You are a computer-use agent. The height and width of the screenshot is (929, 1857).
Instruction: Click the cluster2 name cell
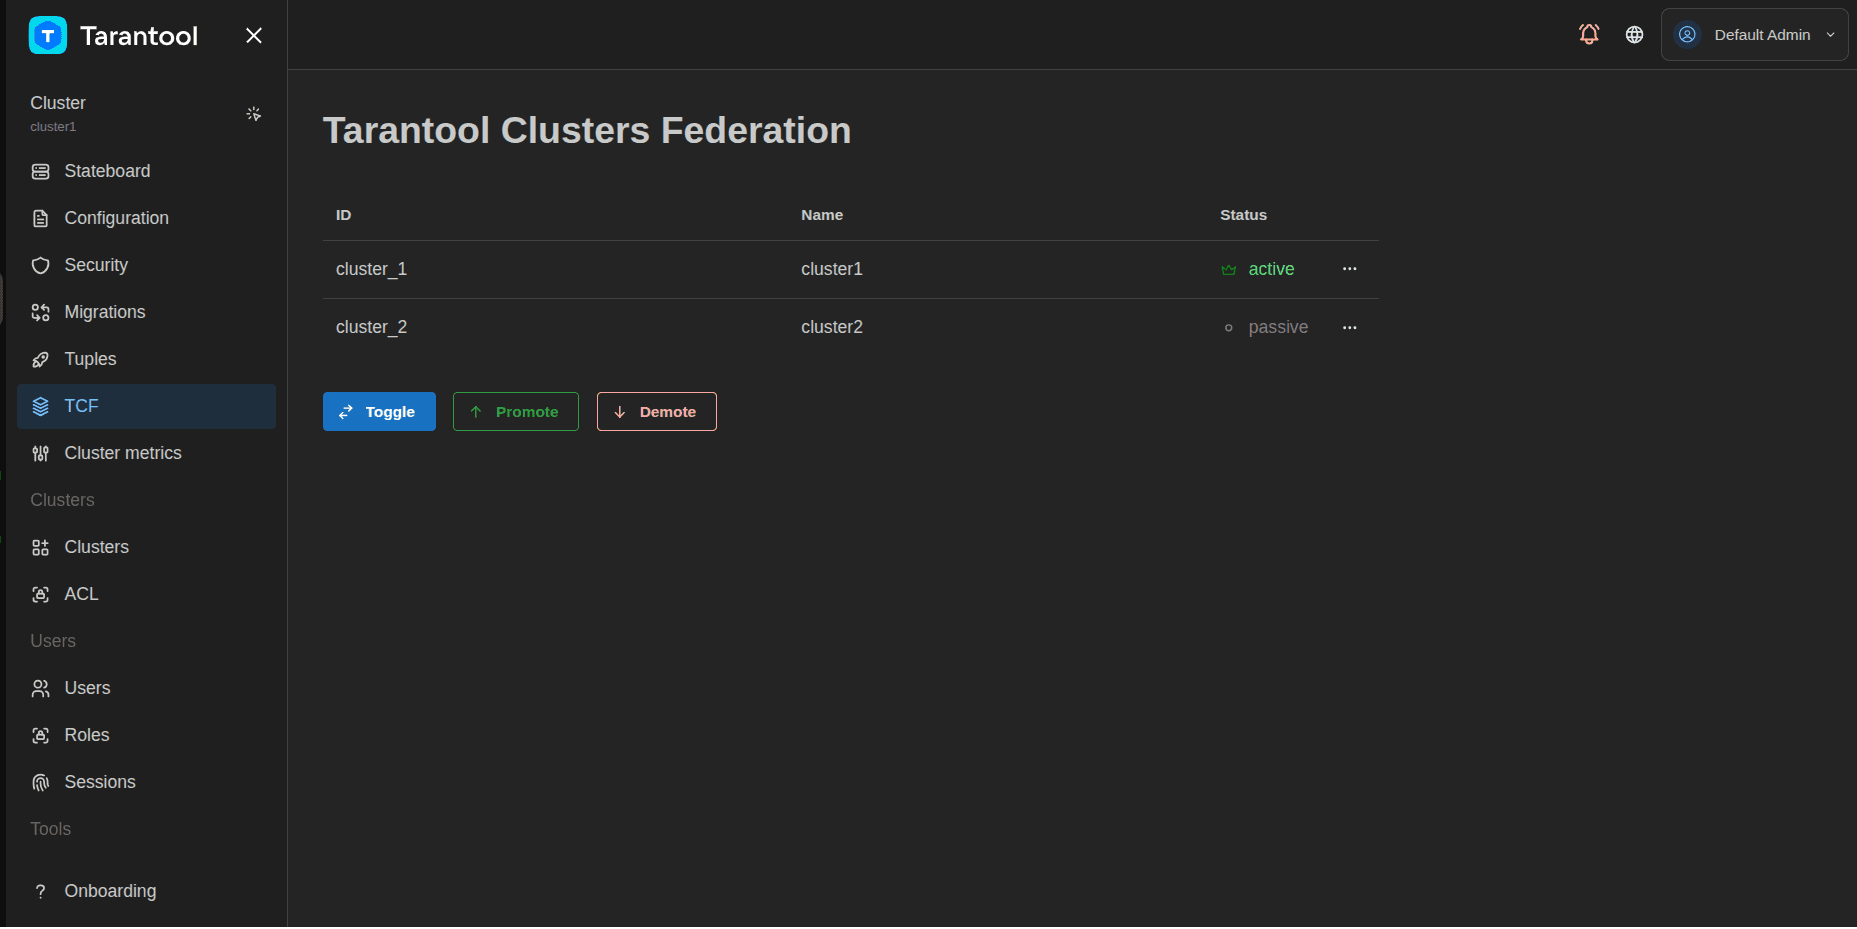tap(832, 327)
